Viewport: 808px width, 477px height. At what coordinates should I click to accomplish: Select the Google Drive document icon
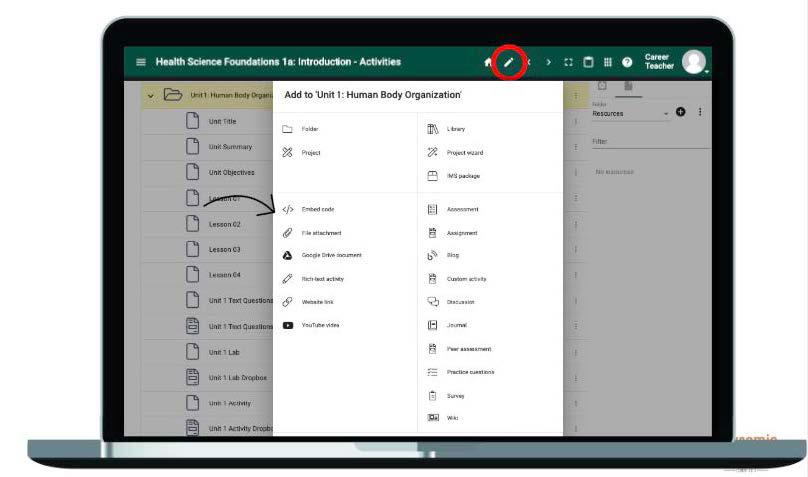pyautogui.click(x=288, y=255)
